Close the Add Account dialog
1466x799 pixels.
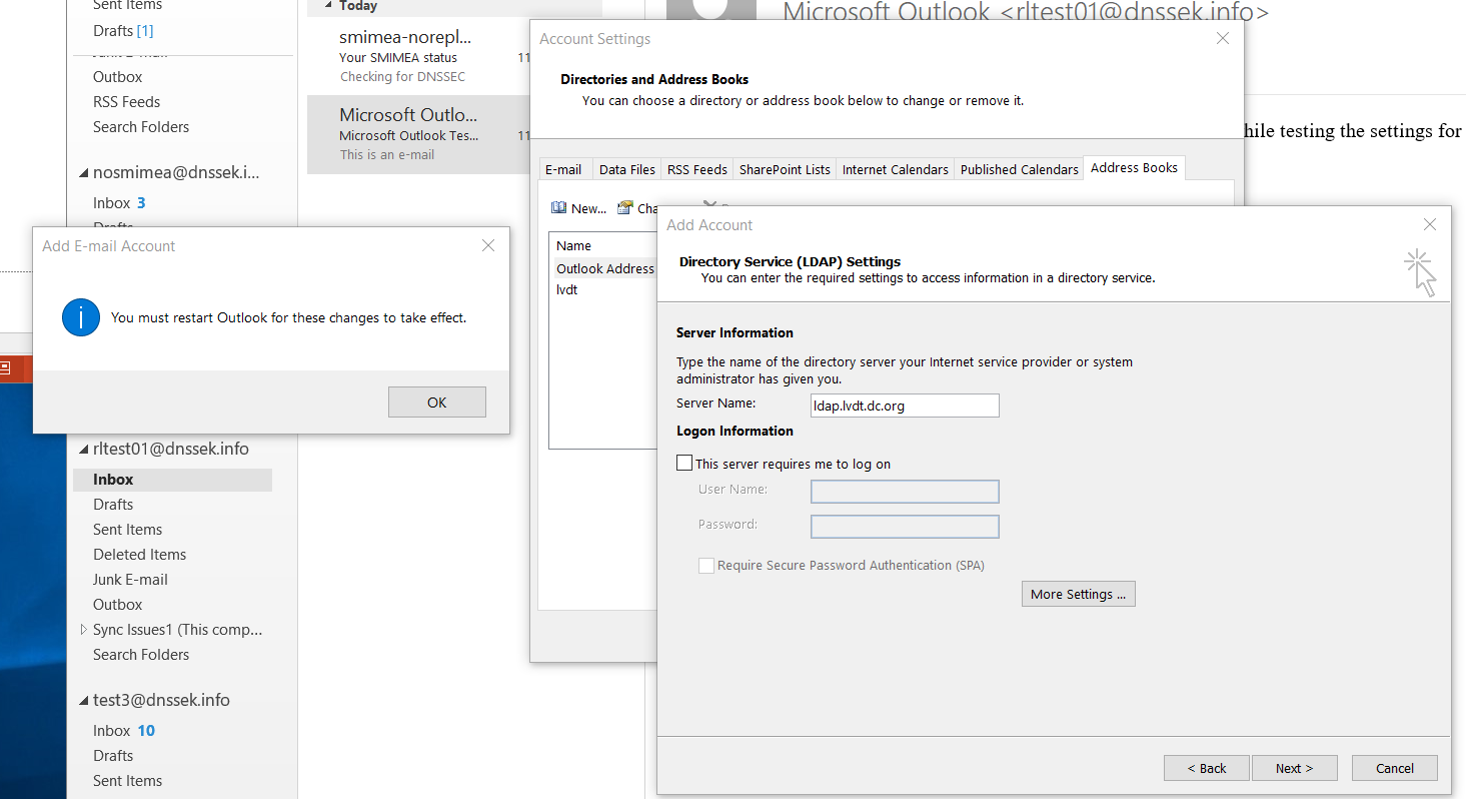pyautogui.click(x=1430, y=224)
